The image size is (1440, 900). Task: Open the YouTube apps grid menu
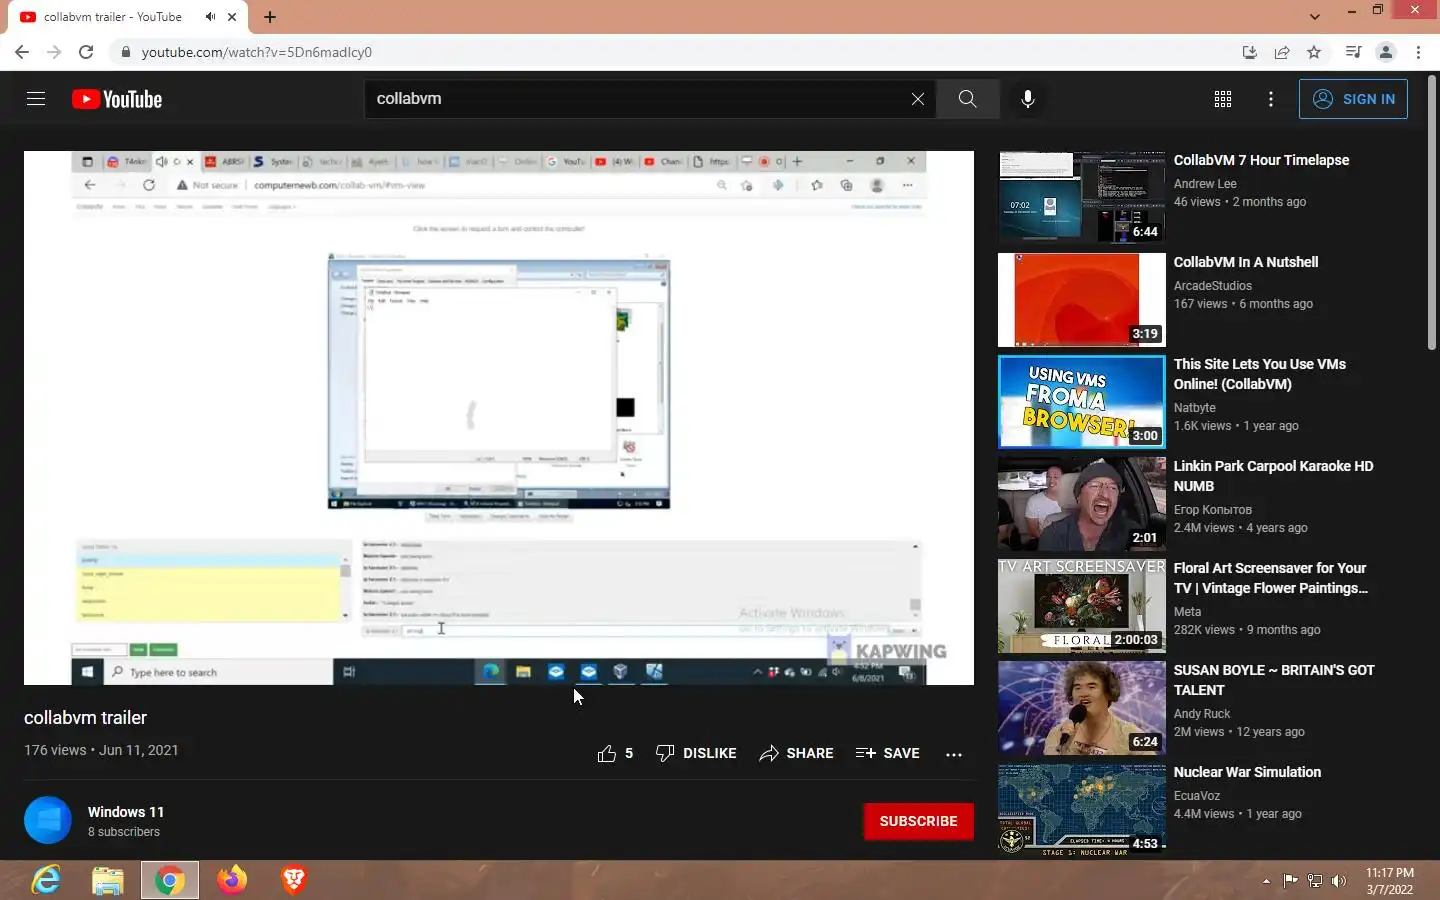1222,99
